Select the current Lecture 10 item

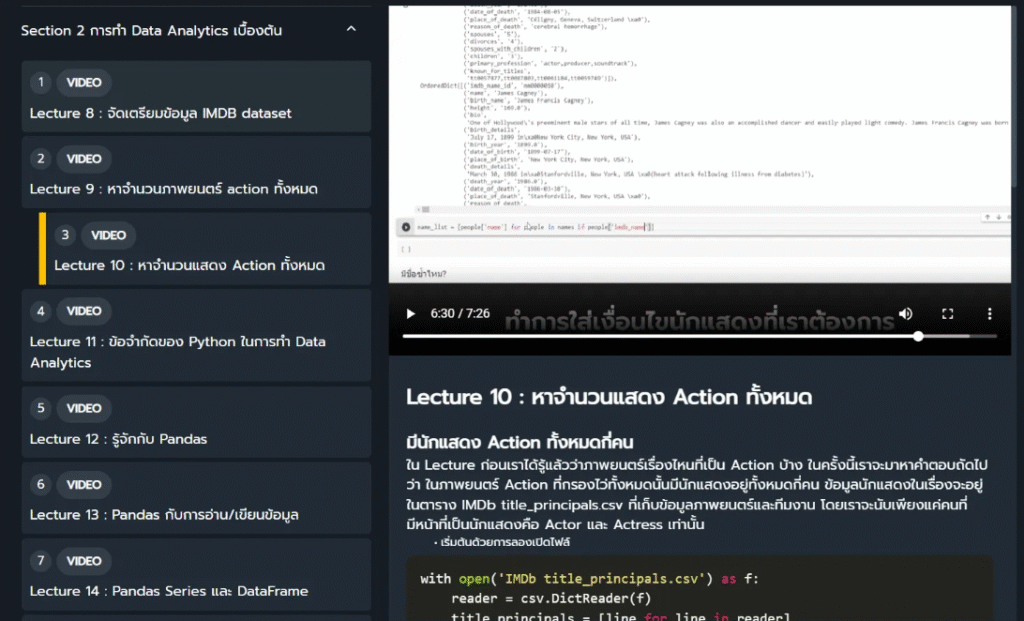click(189, 265)
